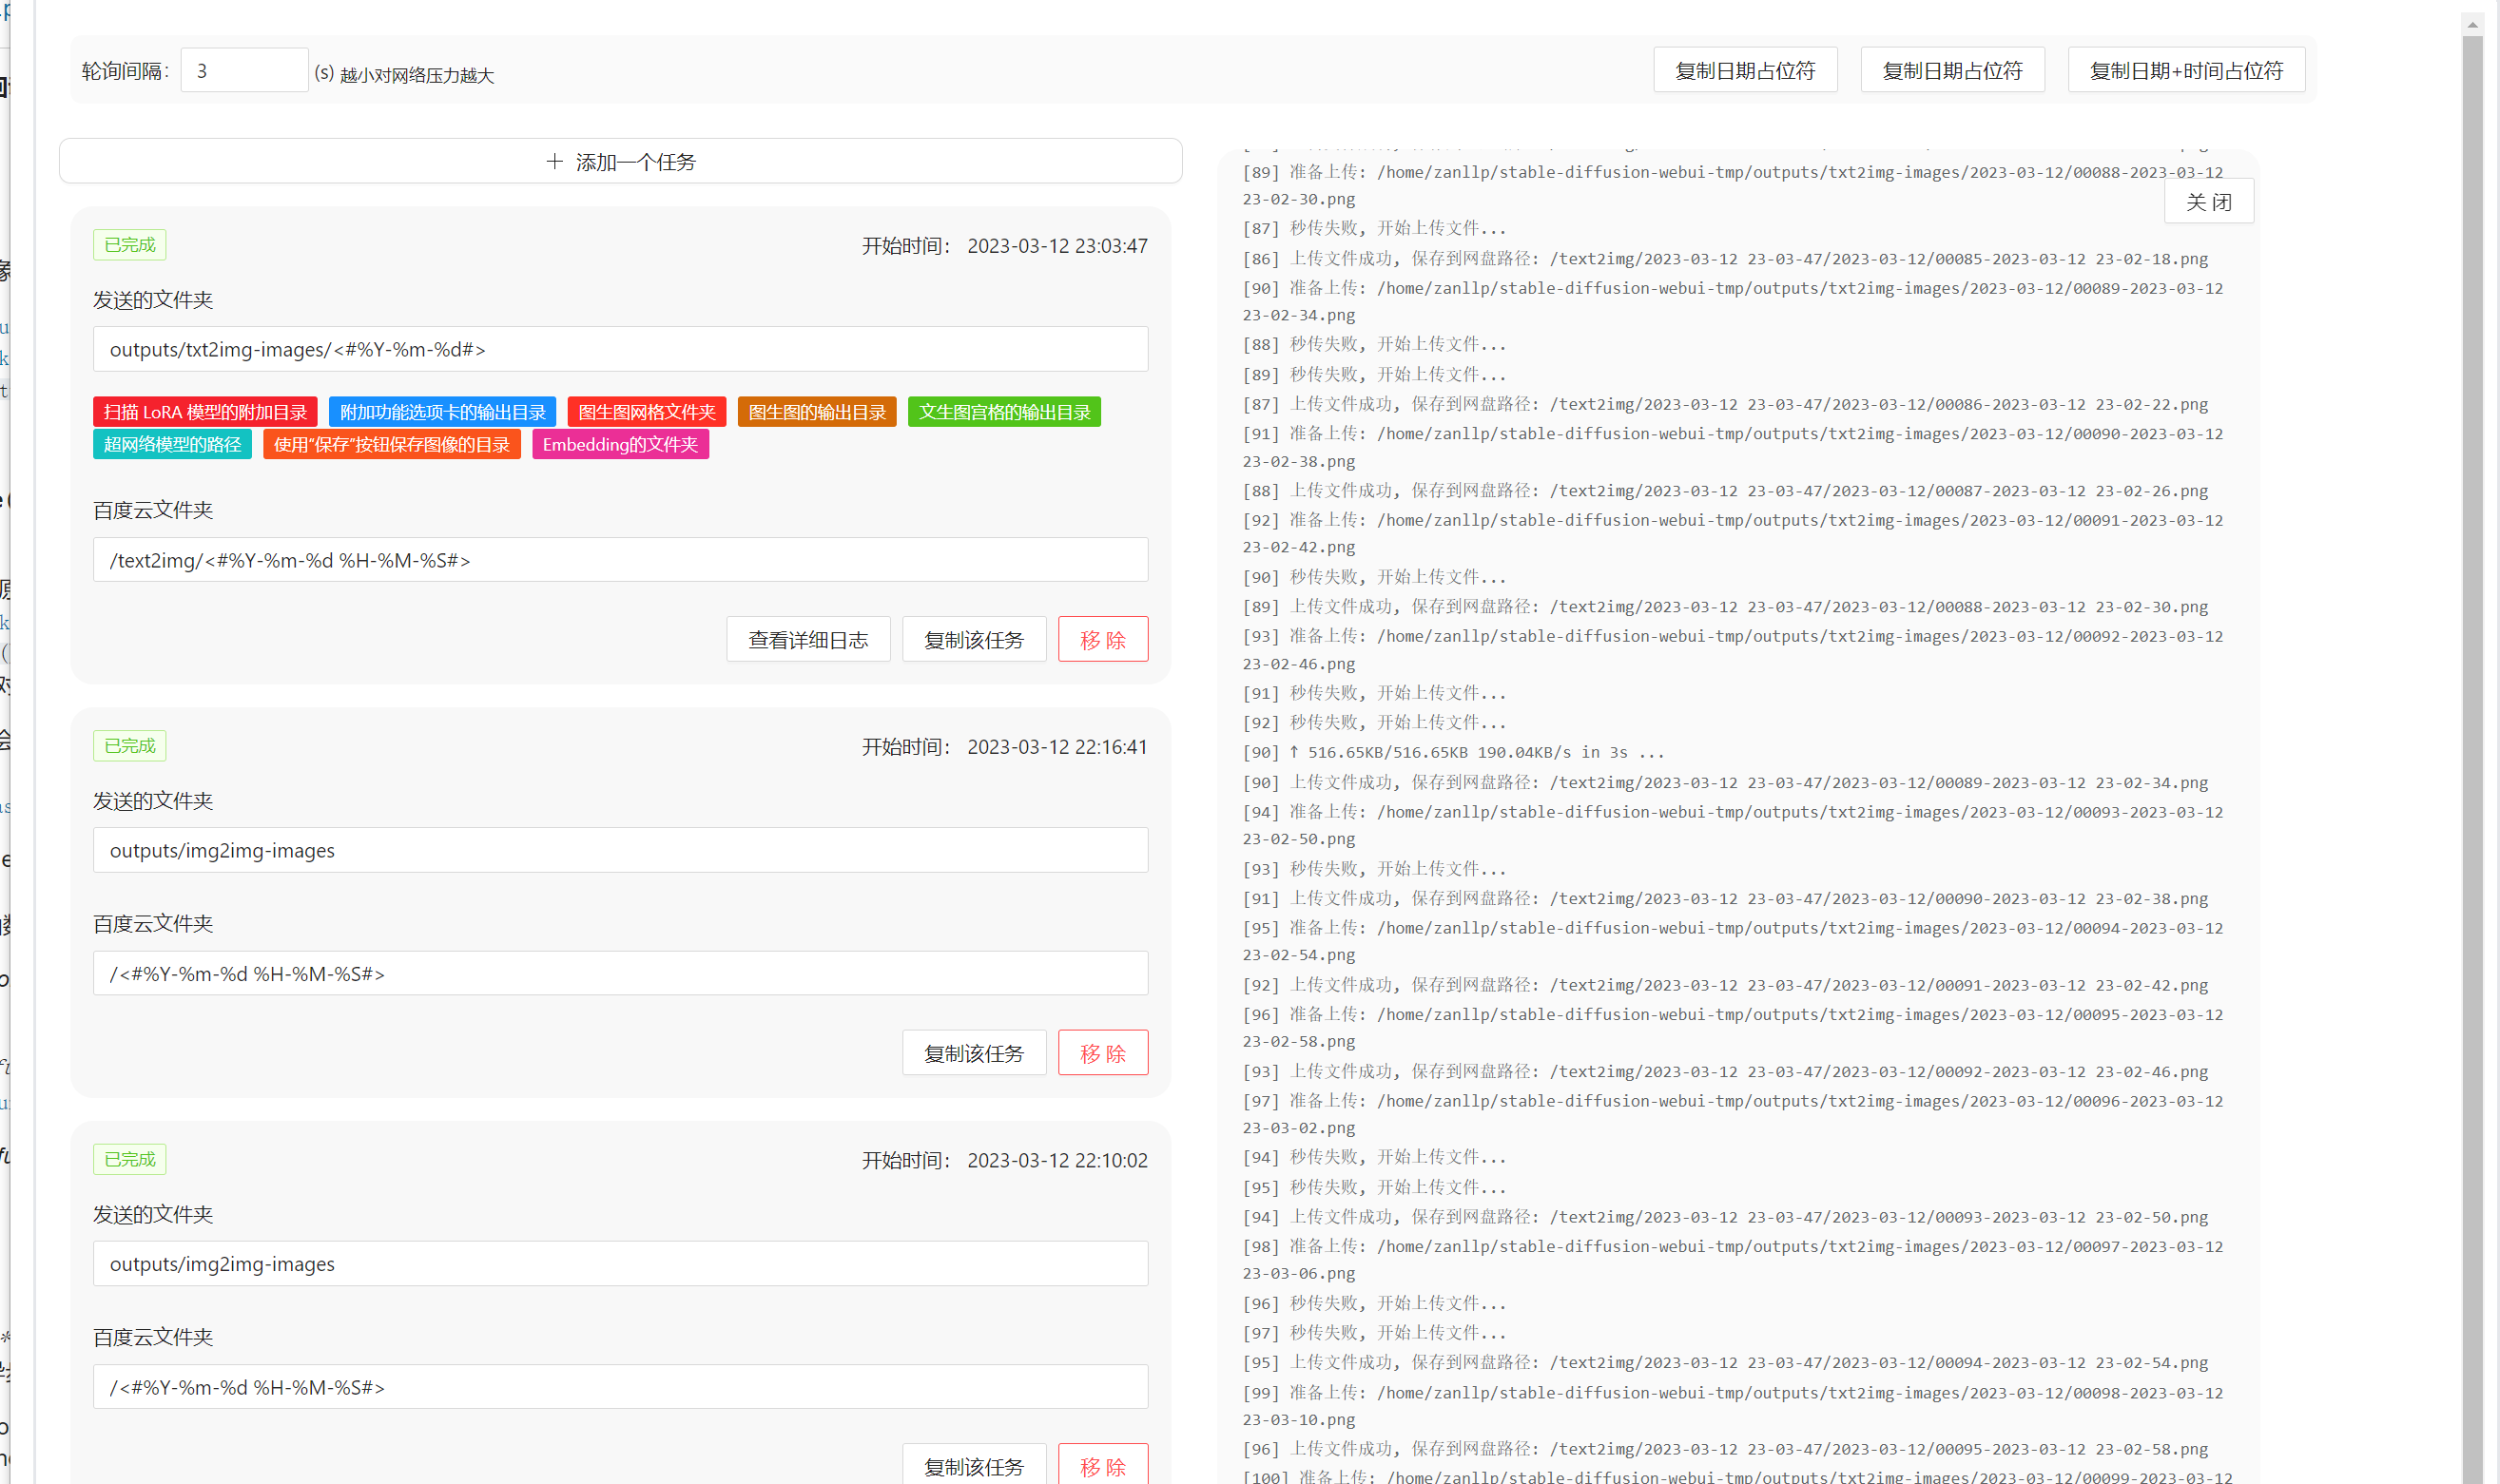Select the 使用"保存"按钮保存图像的目录 tag

click(391, 444)
